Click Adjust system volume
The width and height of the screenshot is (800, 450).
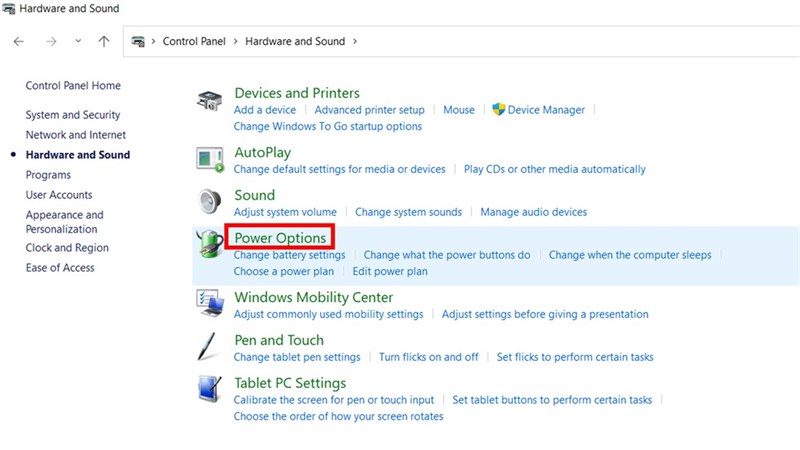pos(285,212)
